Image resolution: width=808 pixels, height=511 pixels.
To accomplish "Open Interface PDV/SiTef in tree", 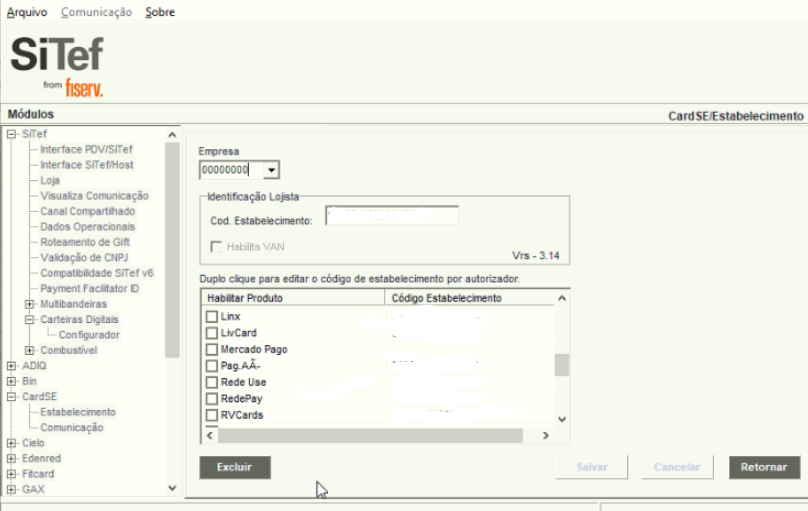I will tap(86, 149).
